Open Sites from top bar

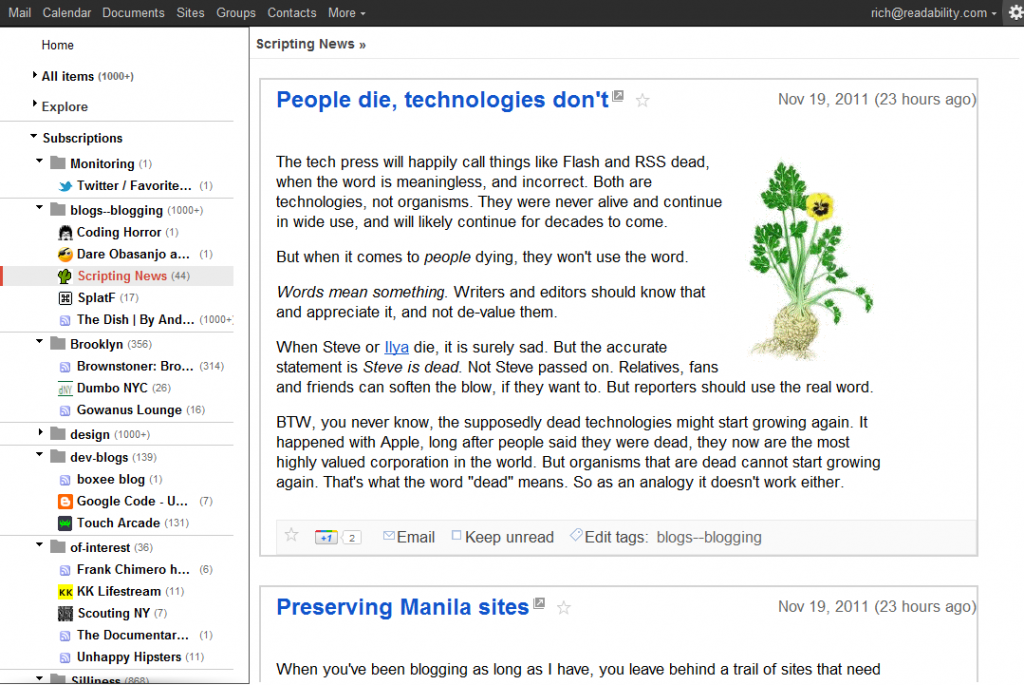coord(190,13)
